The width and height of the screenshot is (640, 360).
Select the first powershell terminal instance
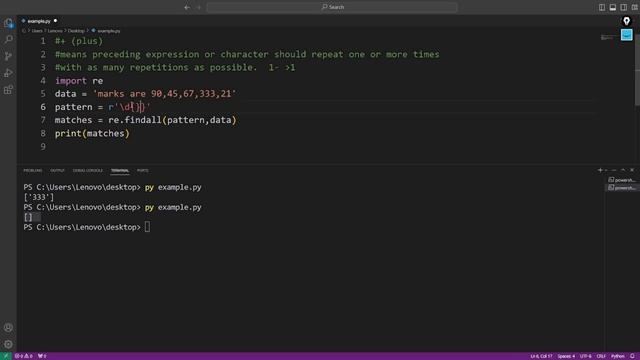(622, 180)
